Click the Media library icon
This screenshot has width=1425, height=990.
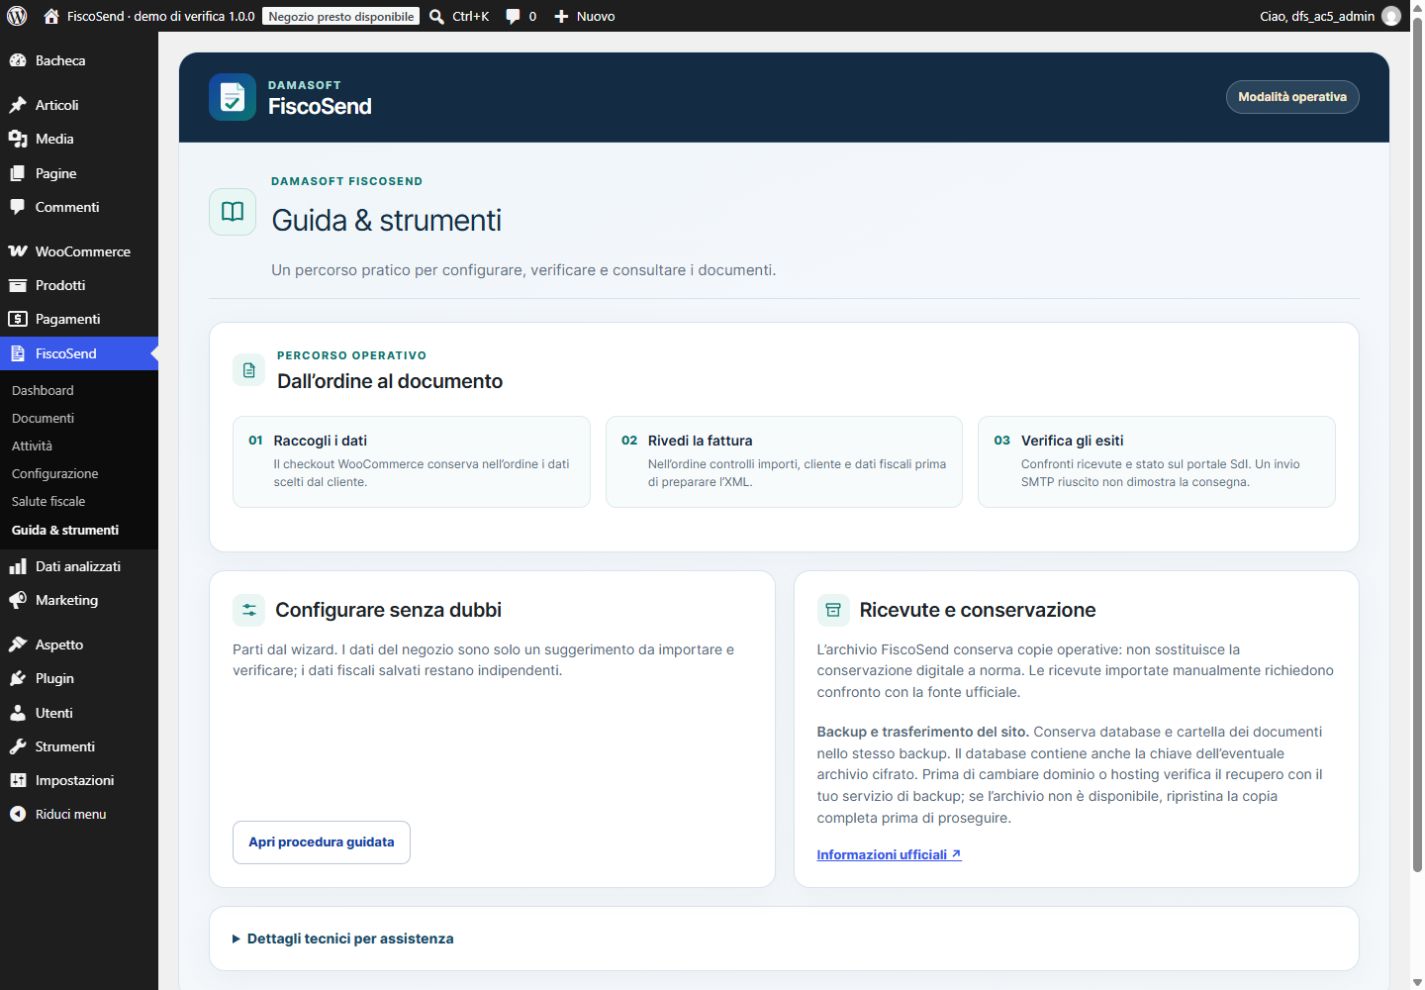(18, 139)
